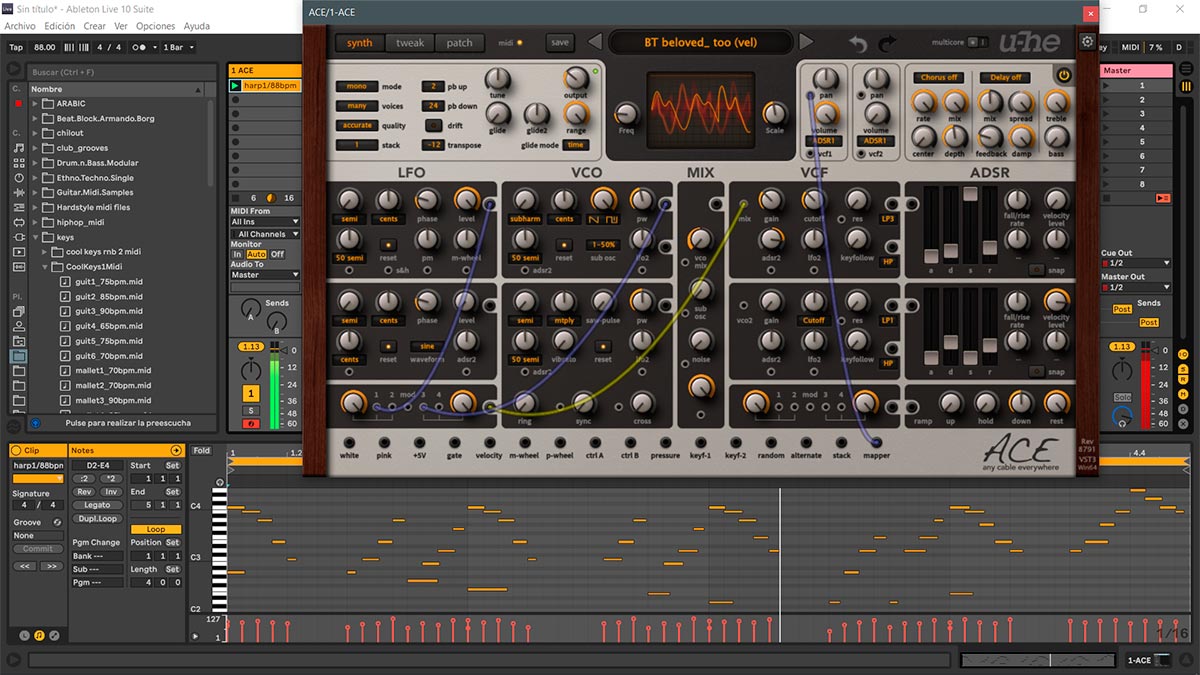
Task: Click the ACE output knob
Action: click(575, 79)
